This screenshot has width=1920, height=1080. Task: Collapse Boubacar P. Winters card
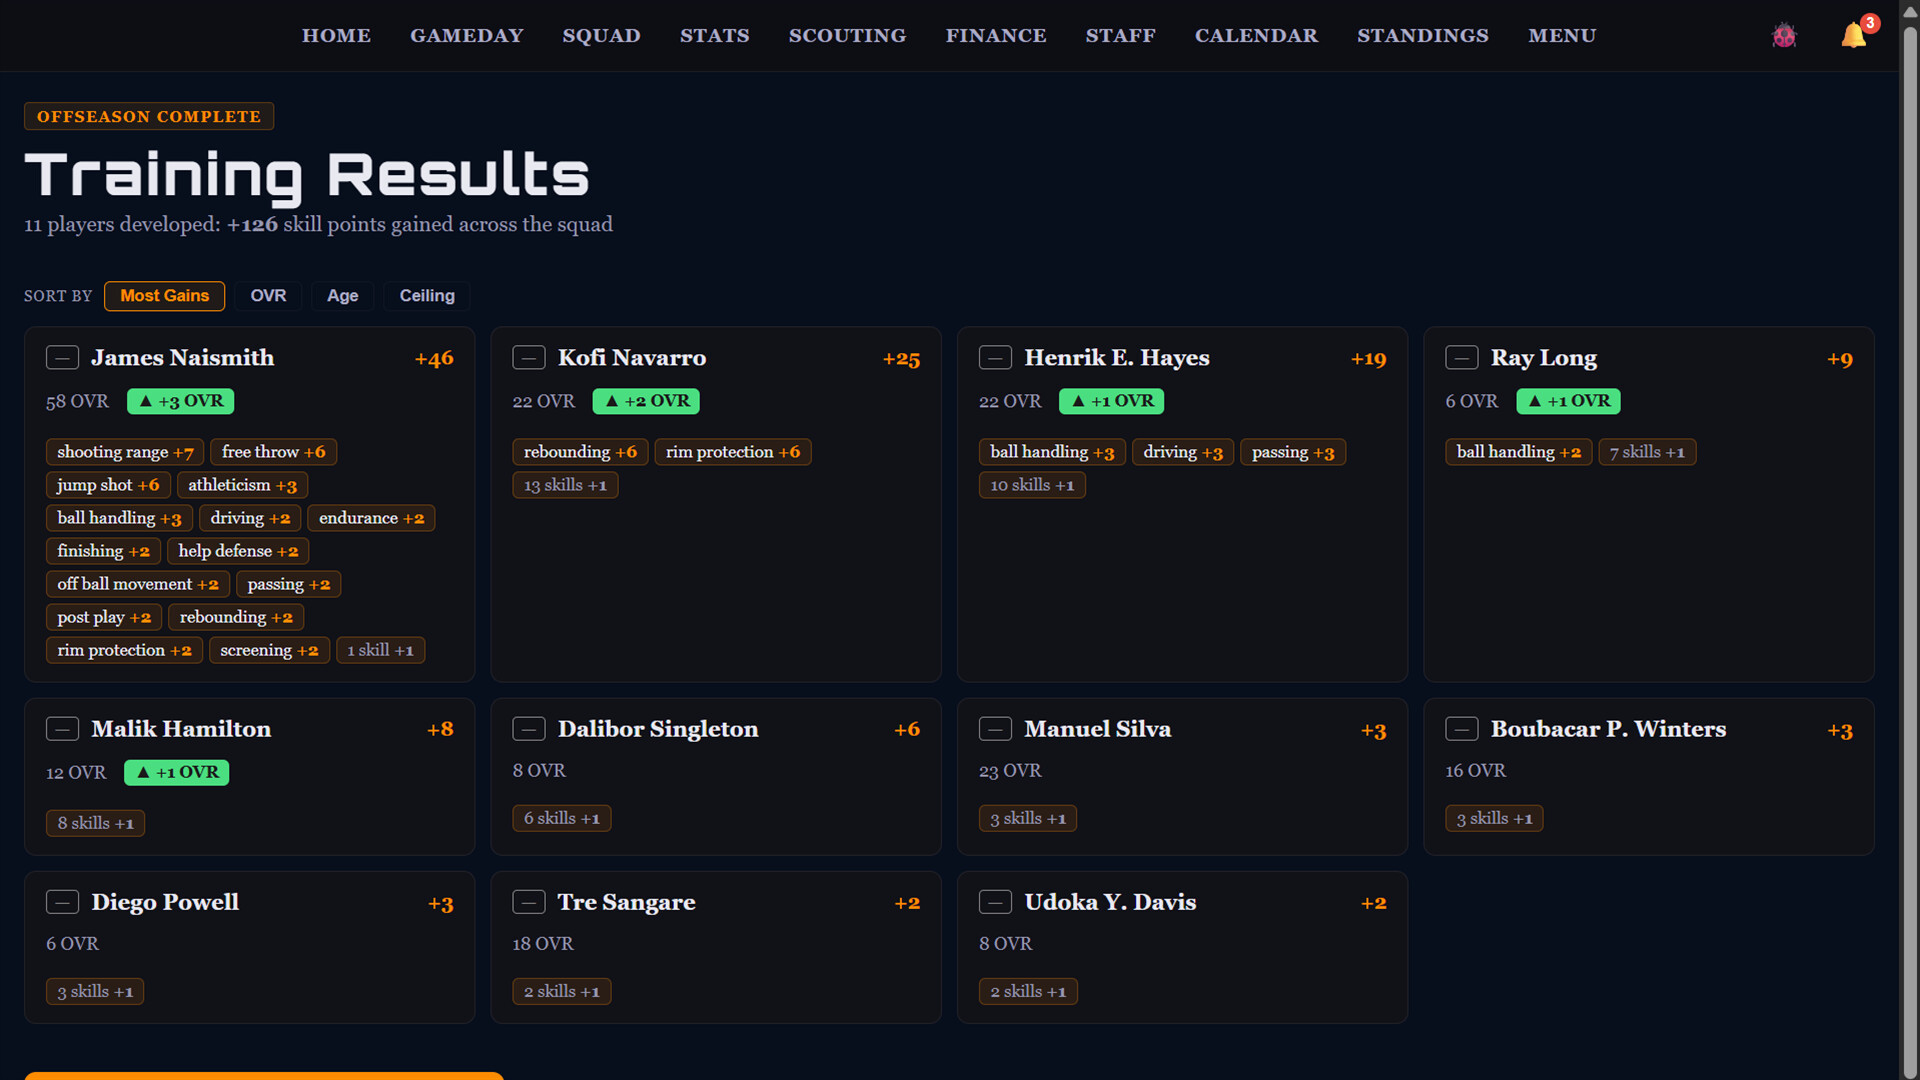click(1462, 728)
